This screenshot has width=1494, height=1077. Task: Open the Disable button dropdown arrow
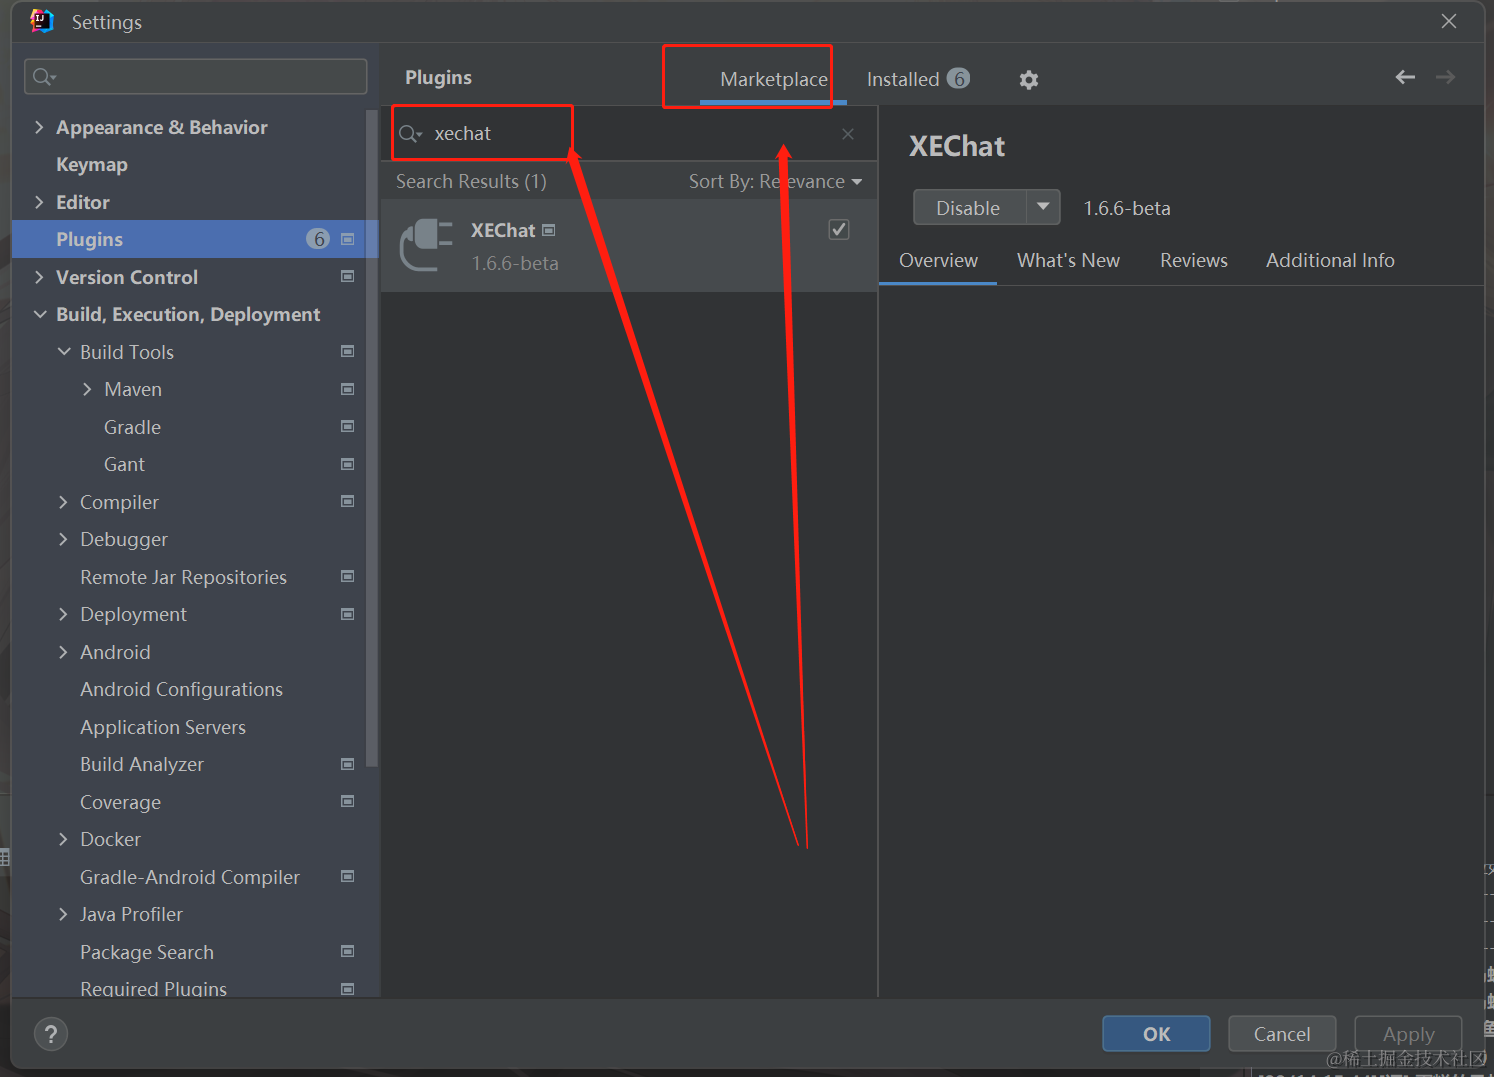point(1043,207)
